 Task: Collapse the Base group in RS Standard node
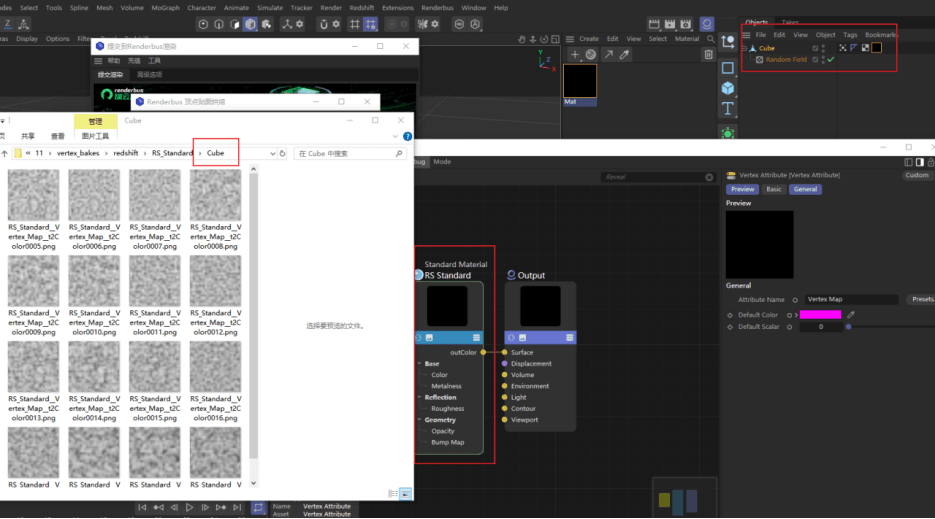(x=420, y=363)
